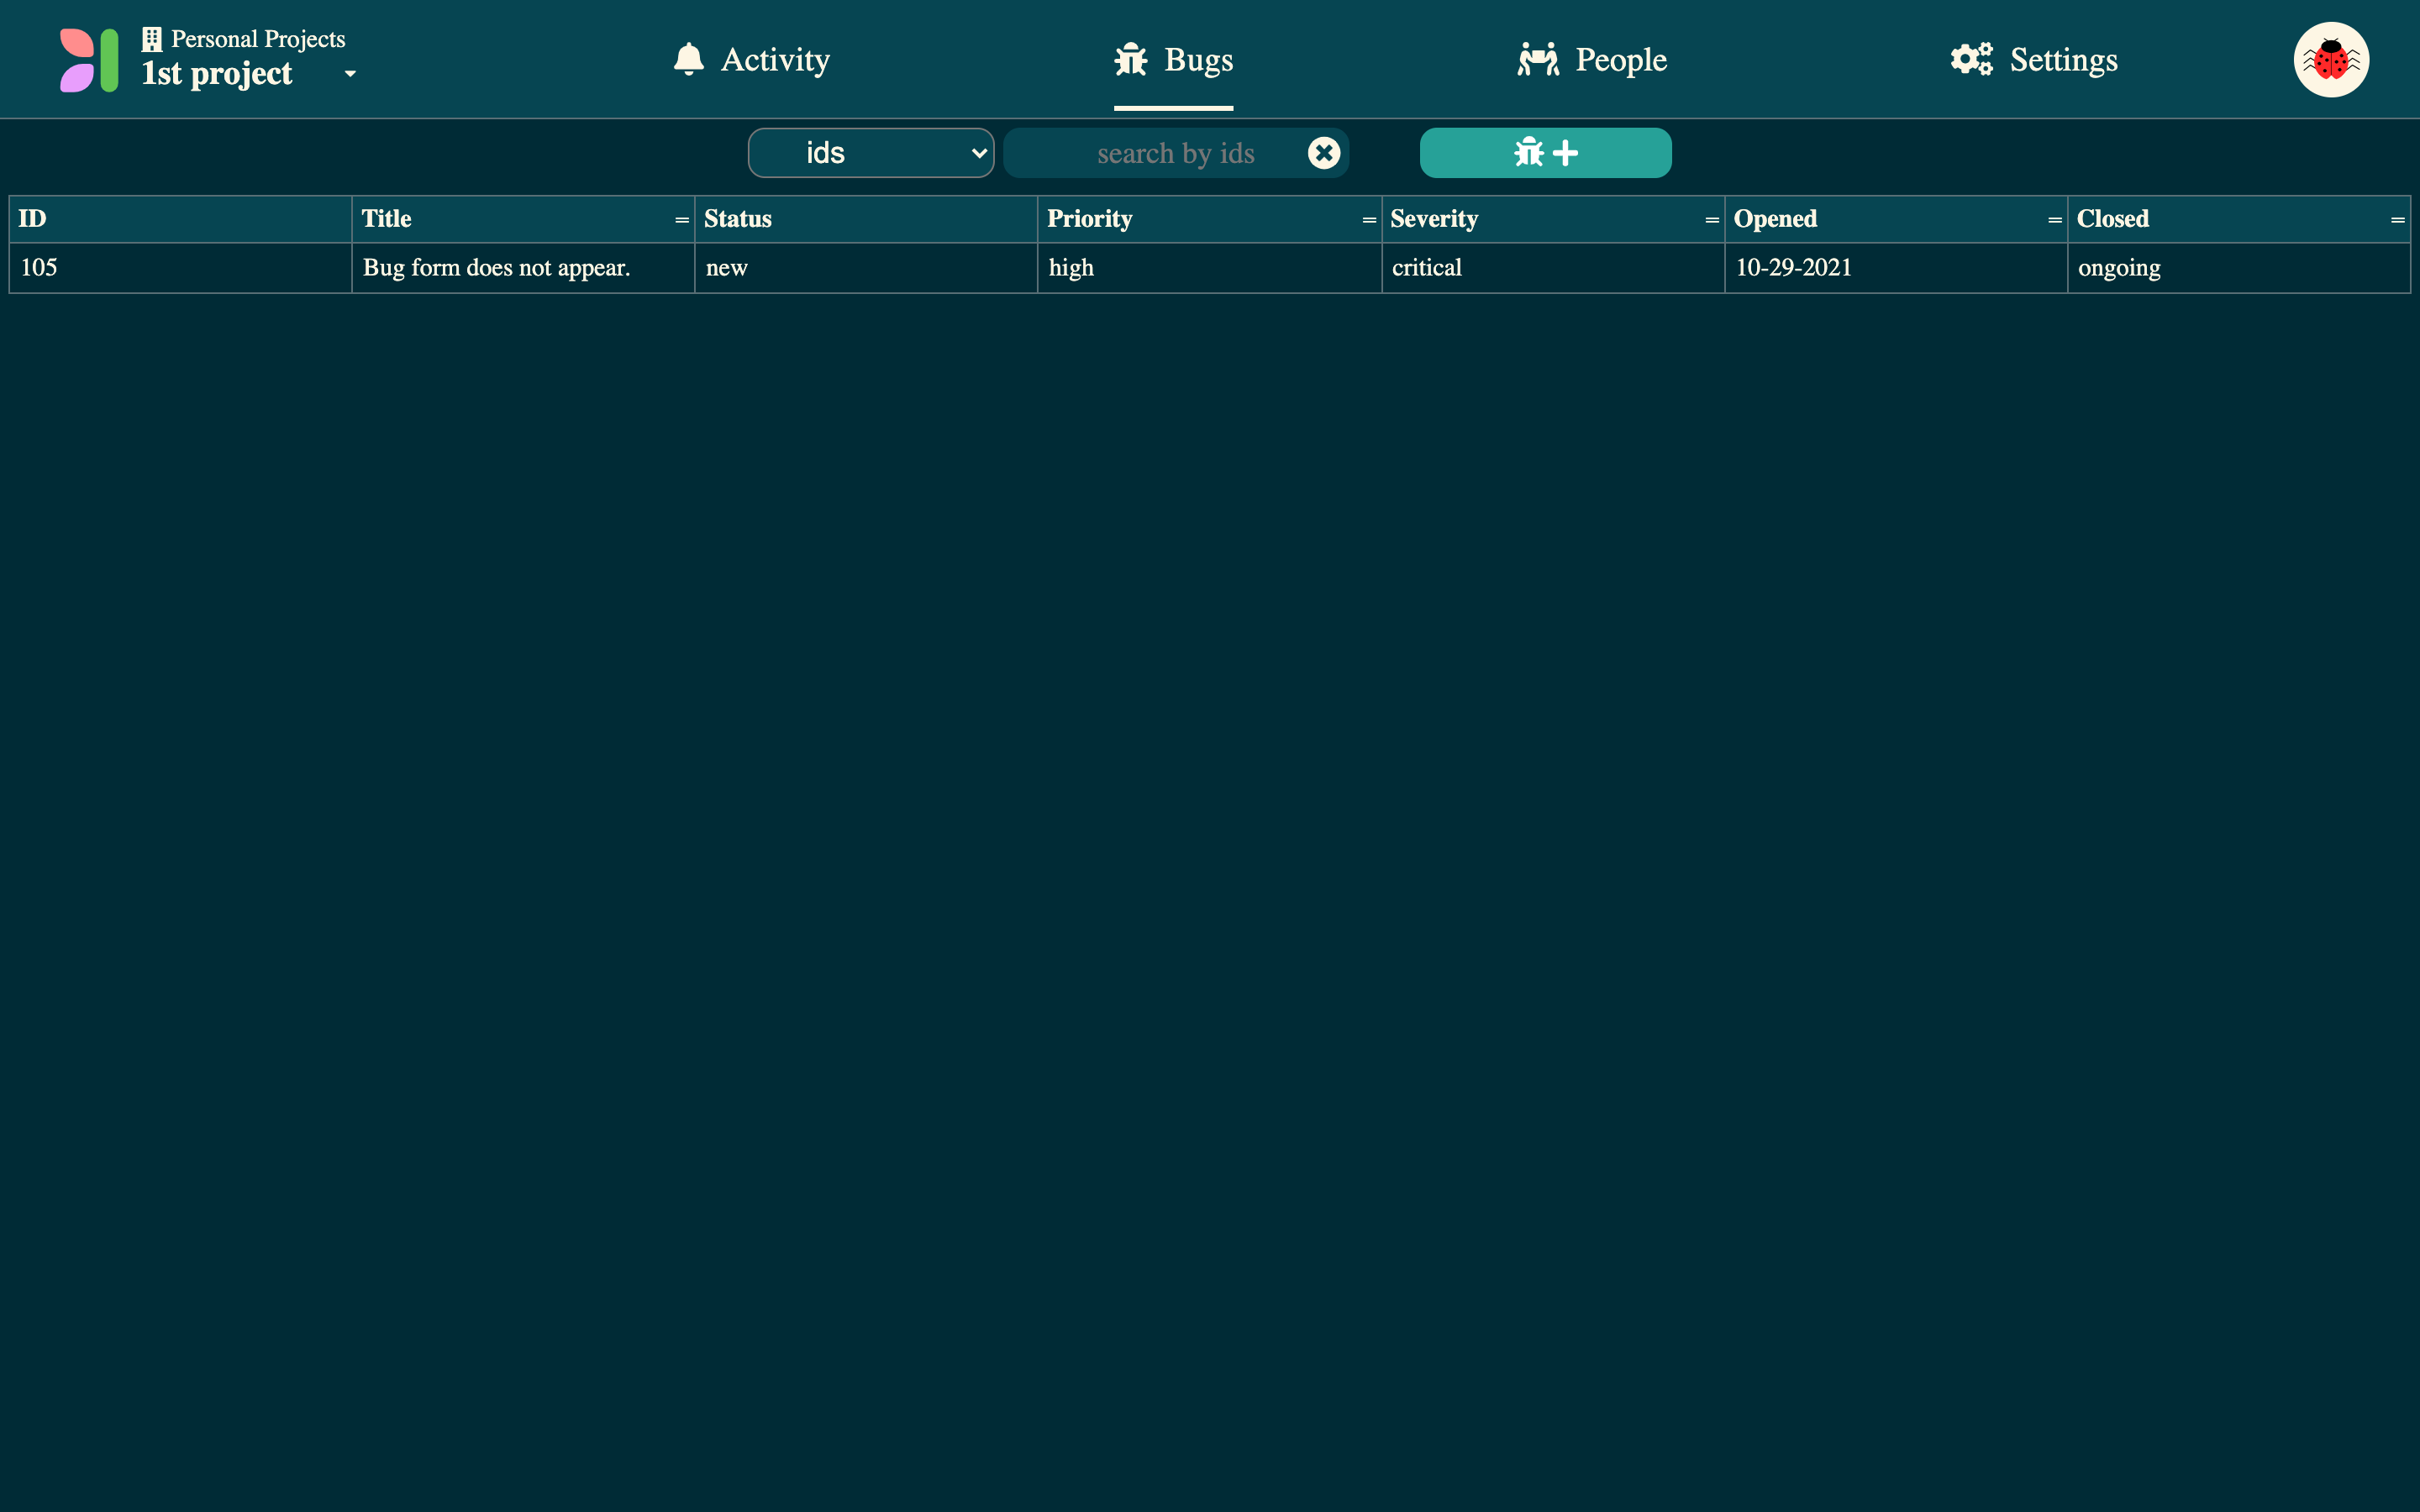2420x1512 pixels.
Task: Open bug 'Bug form does not appear.'
Action: (523, 268)
